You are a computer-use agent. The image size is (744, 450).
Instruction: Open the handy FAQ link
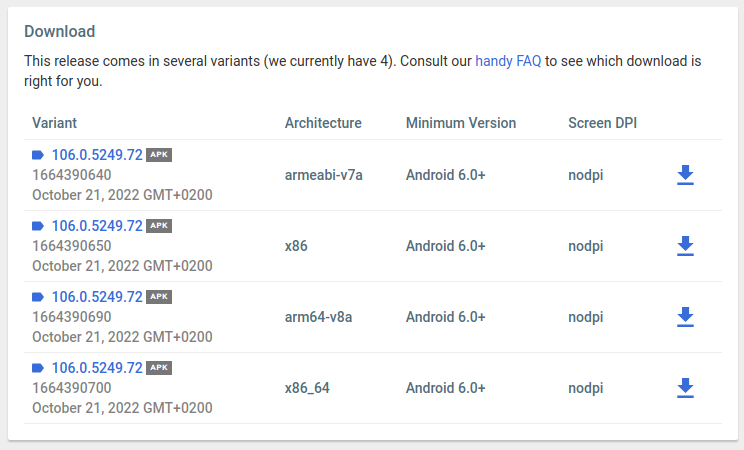(508, 61)
